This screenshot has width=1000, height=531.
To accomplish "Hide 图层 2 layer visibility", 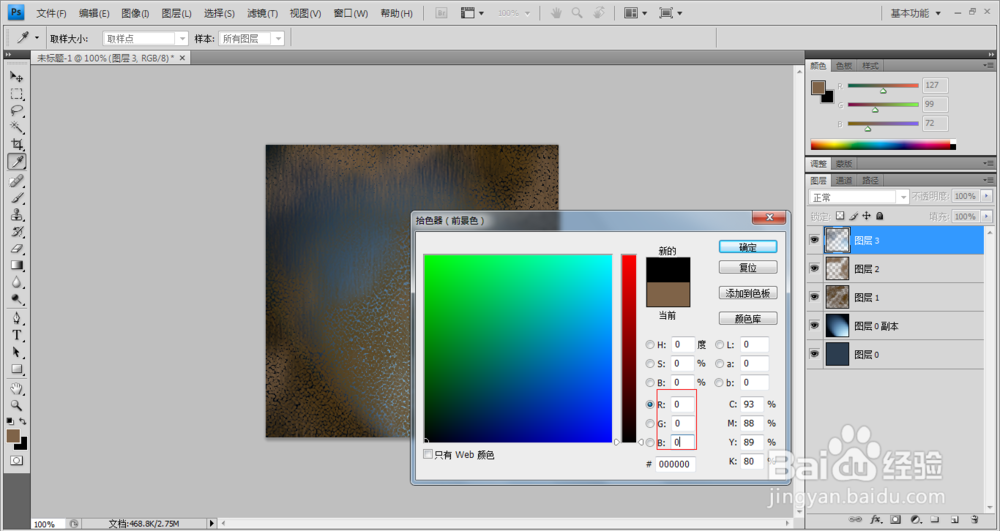I will (x=814, y=269).
